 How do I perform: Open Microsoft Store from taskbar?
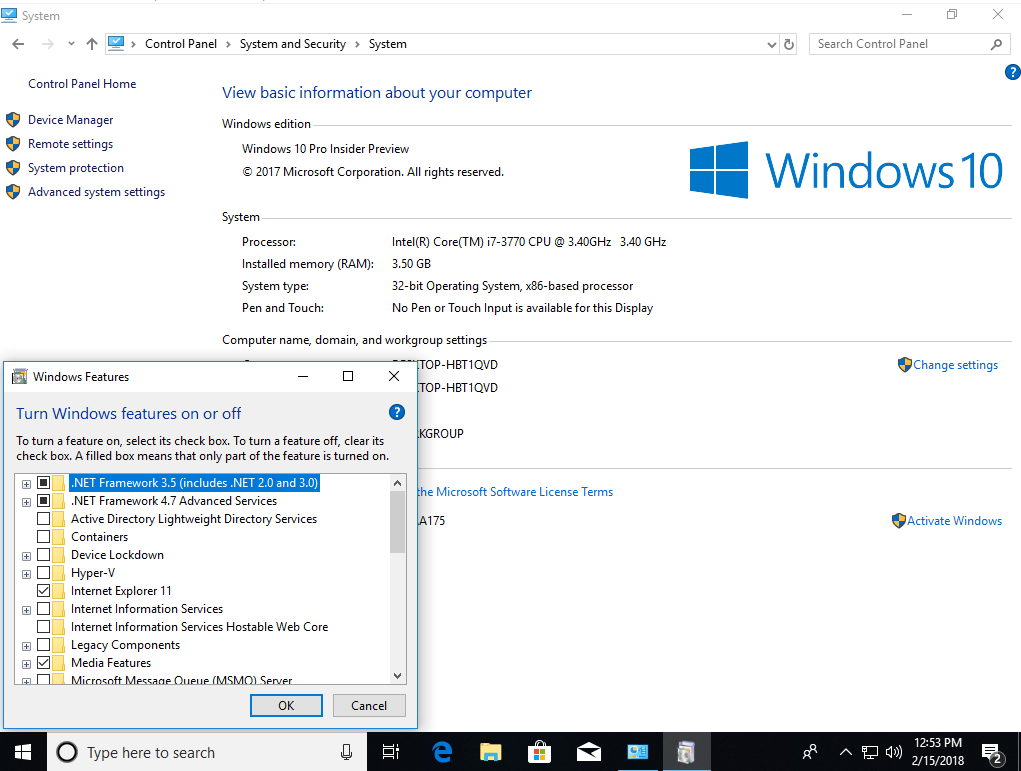click(x=539, y=752)
